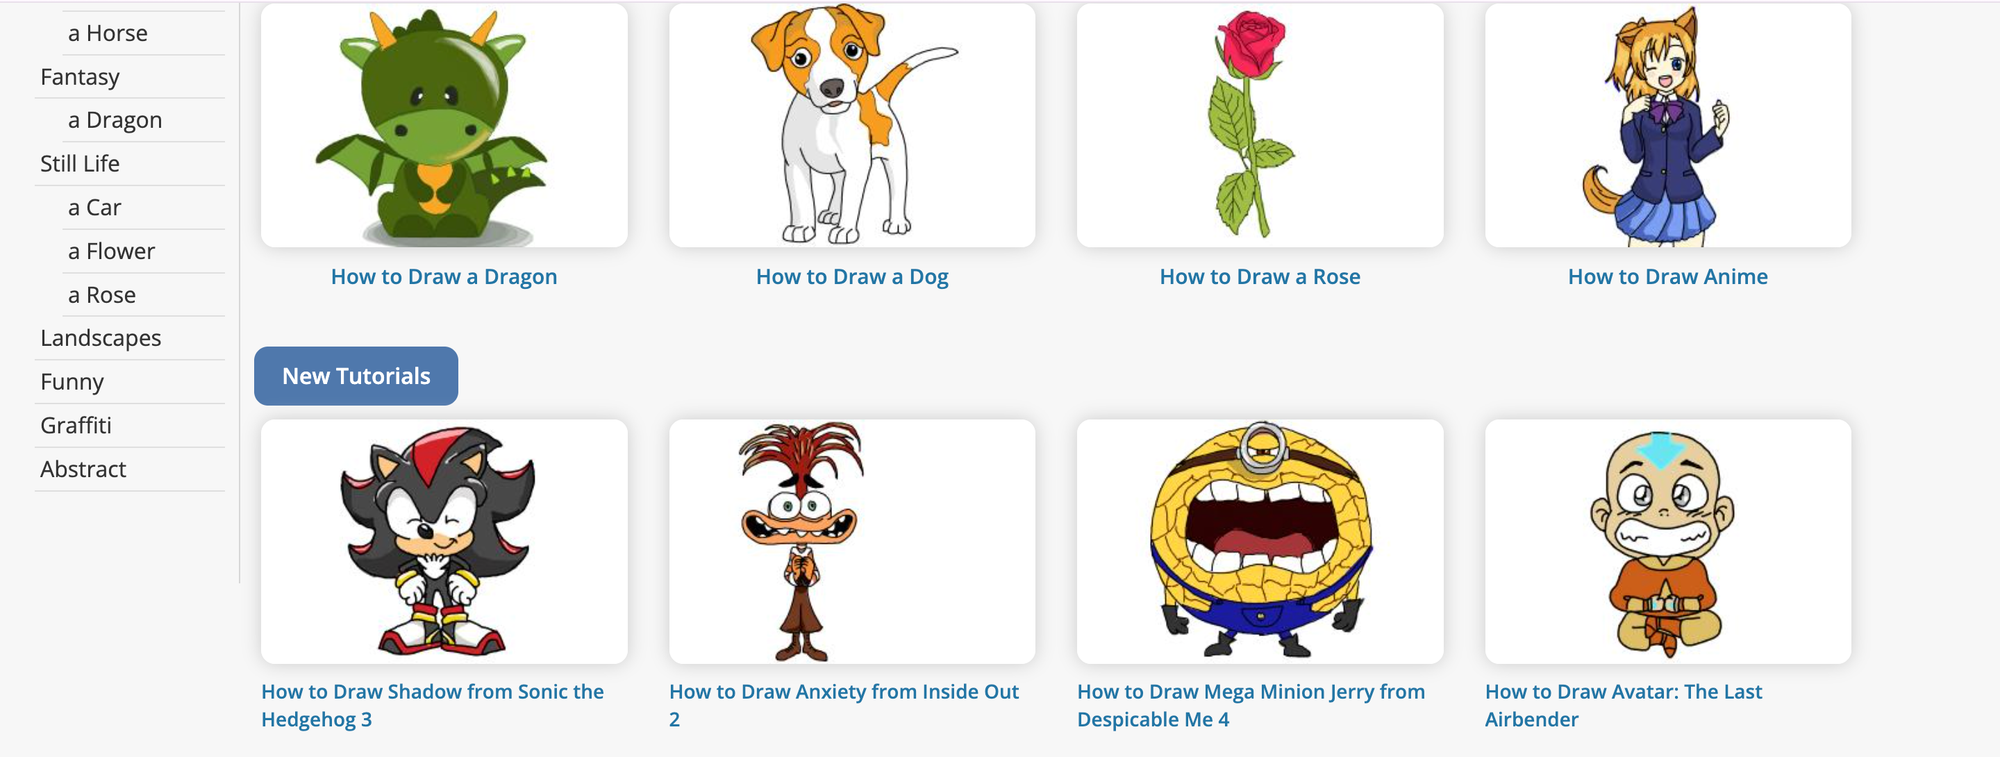This screenshot has width=2000, height=757.
Task: Follow the How to Draw a Dog link
Action: coord(852,277)
